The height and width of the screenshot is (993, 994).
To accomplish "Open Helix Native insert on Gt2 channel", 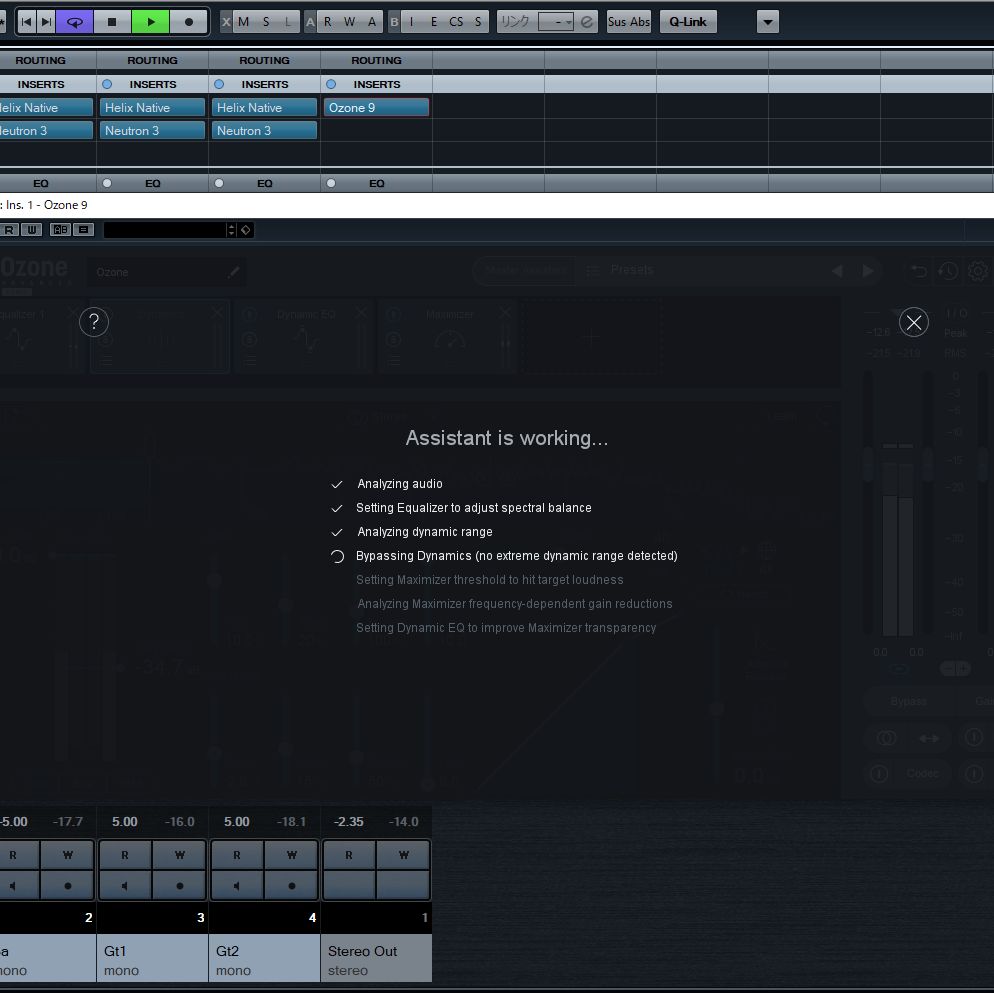I will (x=264, y=108).
